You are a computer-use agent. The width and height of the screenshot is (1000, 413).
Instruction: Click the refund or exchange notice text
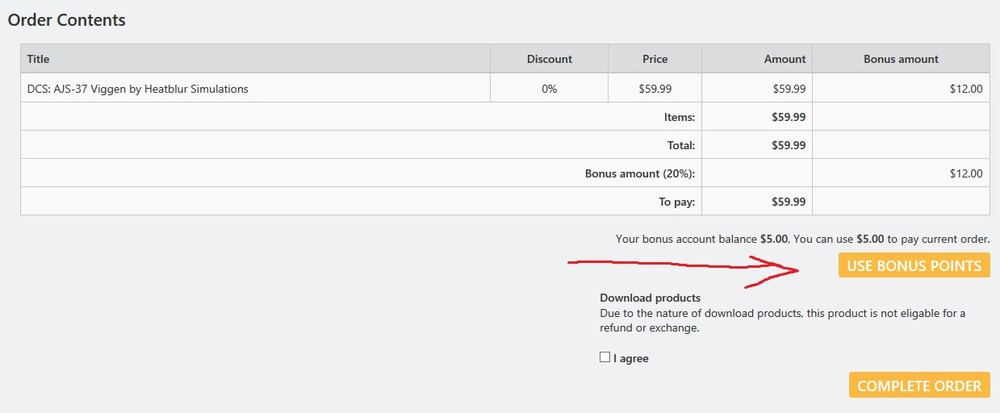click(782, 320)
